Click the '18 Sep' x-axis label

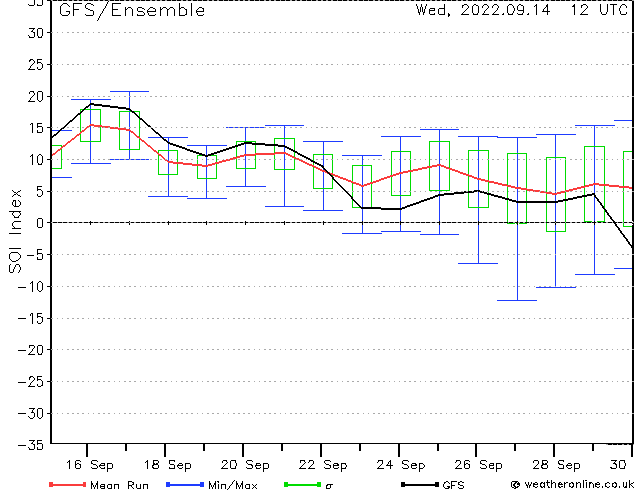click(x=168, y=465)
